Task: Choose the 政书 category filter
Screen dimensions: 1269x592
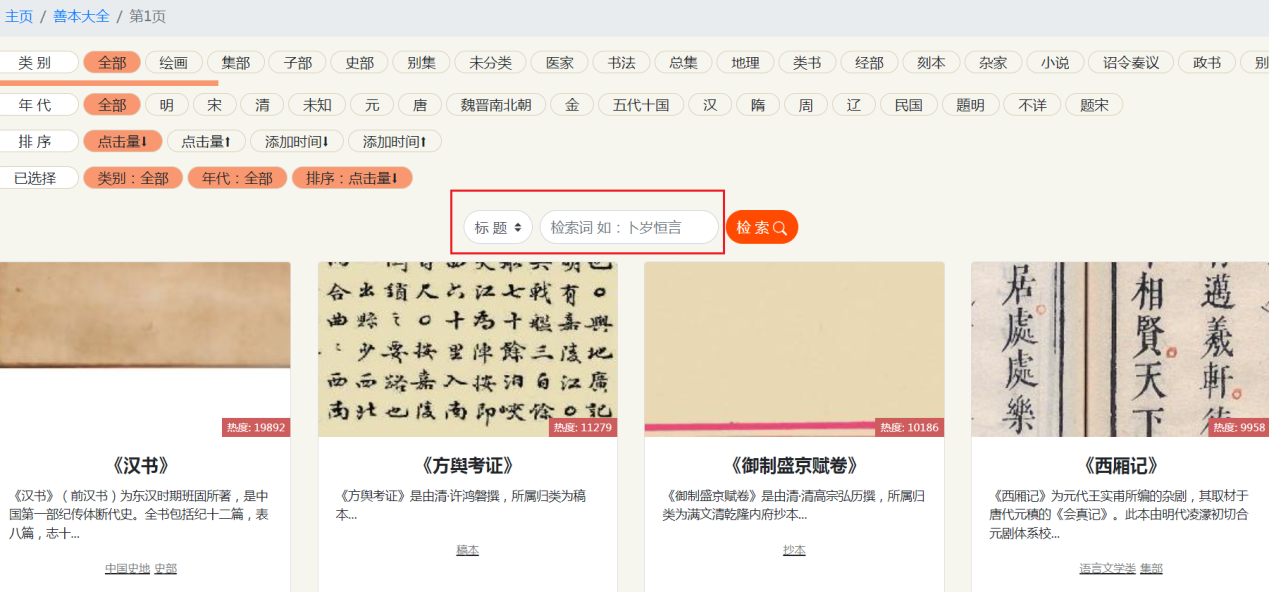Action: [1208, 62]
